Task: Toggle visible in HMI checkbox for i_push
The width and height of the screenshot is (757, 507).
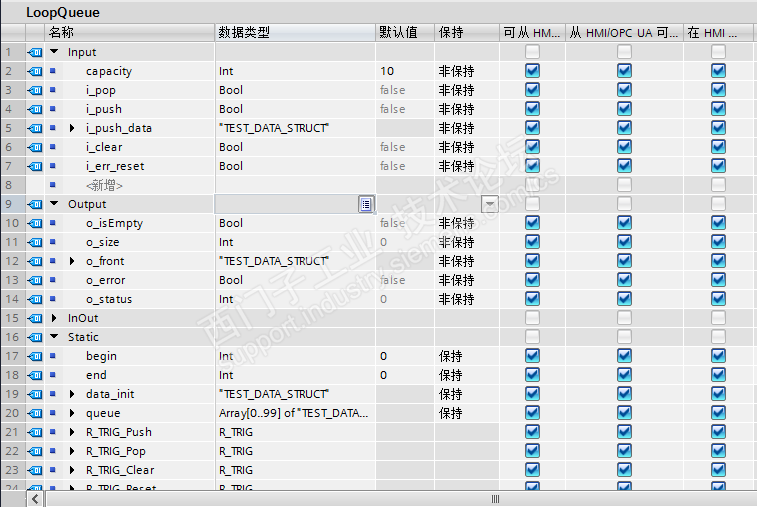Action: (718, 109)
